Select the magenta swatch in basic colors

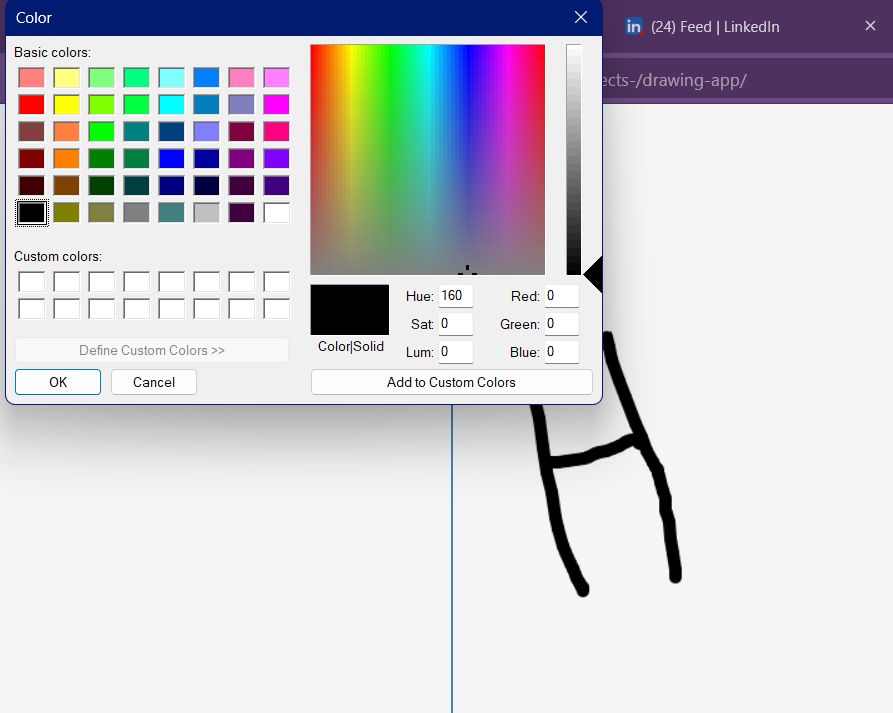click(x=276, y=104)
